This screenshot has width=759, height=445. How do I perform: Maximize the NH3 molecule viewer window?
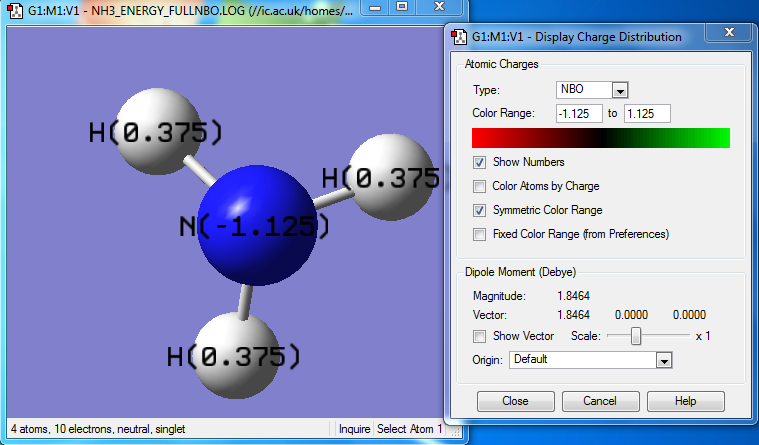point(401,8)
